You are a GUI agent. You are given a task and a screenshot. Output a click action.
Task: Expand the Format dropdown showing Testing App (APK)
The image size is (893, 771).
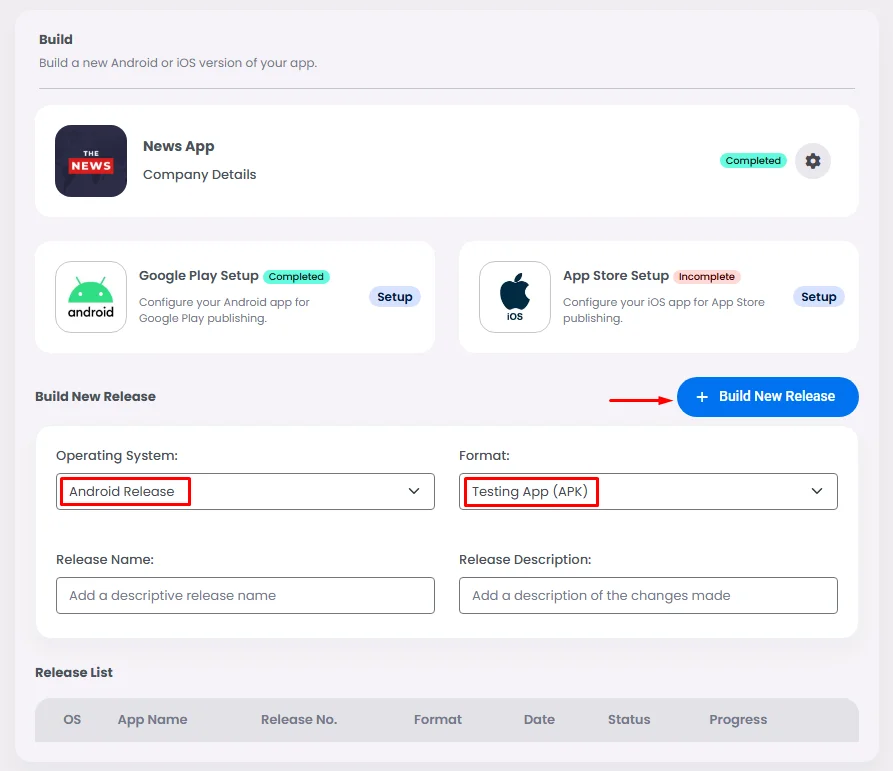click(648, 492)
